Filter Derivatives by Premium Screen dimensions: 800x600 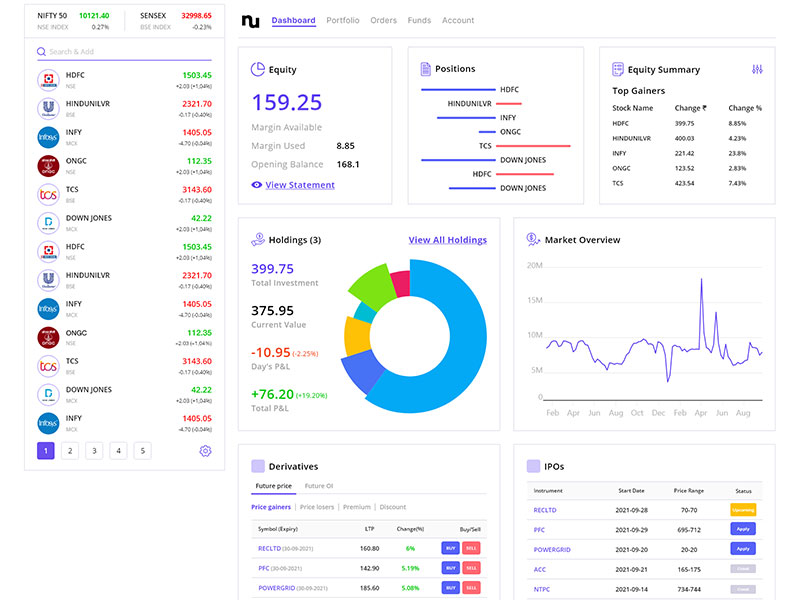[357, 507]
